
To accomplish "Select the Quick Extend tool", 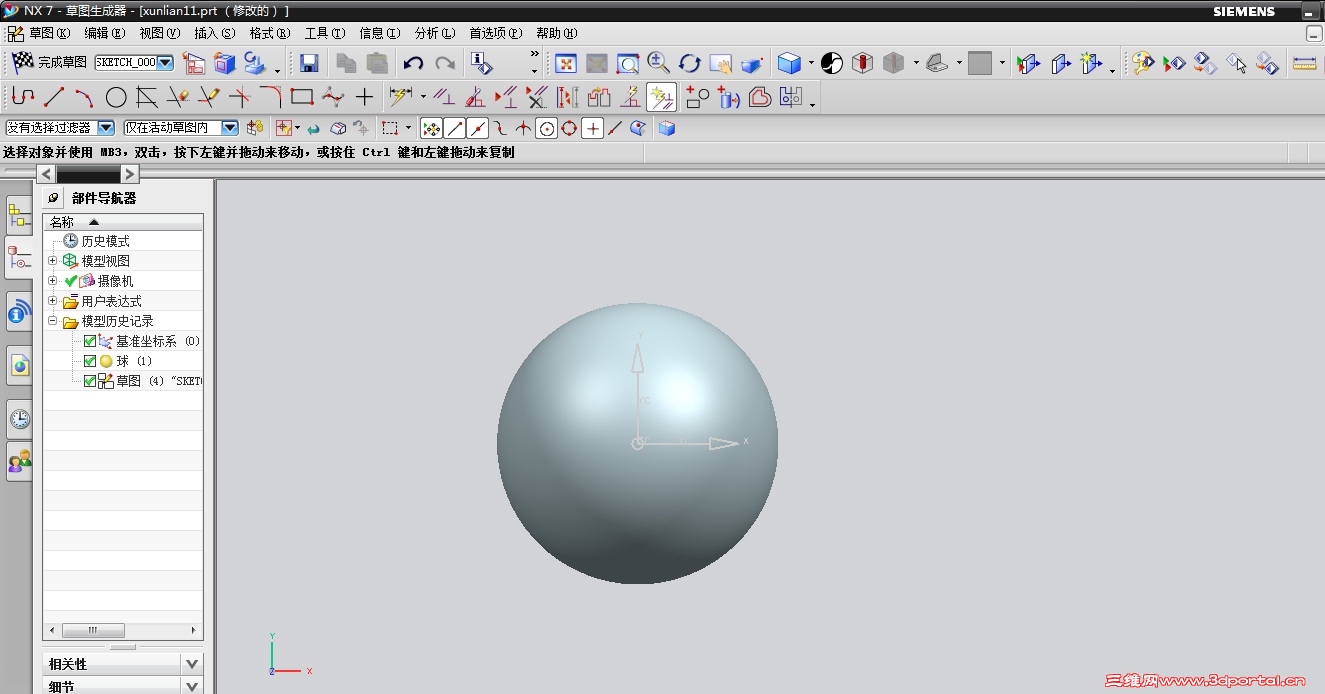I will [209, 97].
